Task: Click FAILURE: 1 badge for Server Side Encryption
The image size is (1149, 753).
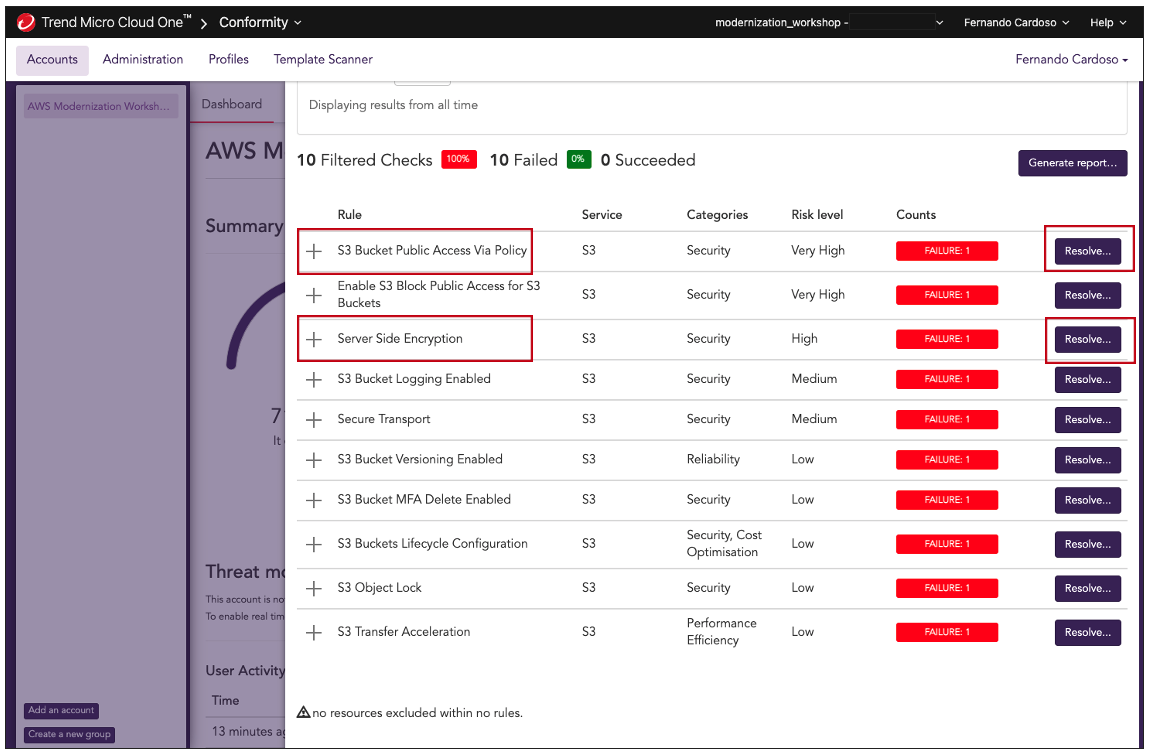Action: (947, 339)
